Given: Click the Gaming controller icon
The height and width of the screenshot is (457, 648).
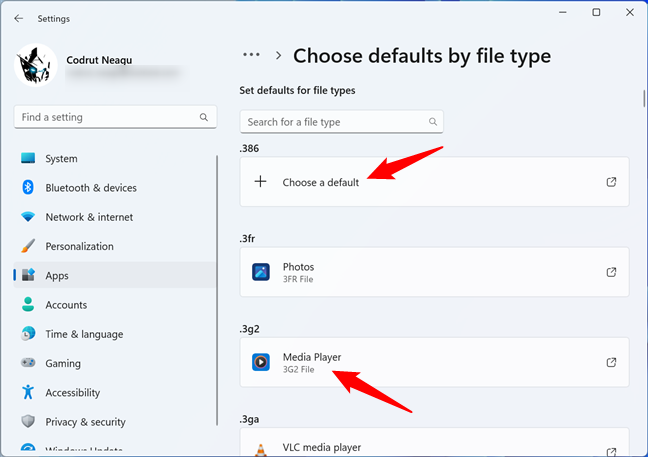Looking at the screenshot, I should point(28,363).
